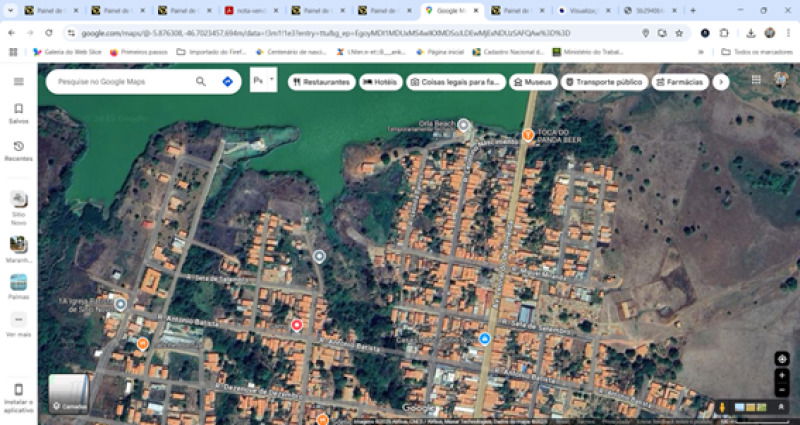Select the Farmácias category chip

click(x=680, y=82)
